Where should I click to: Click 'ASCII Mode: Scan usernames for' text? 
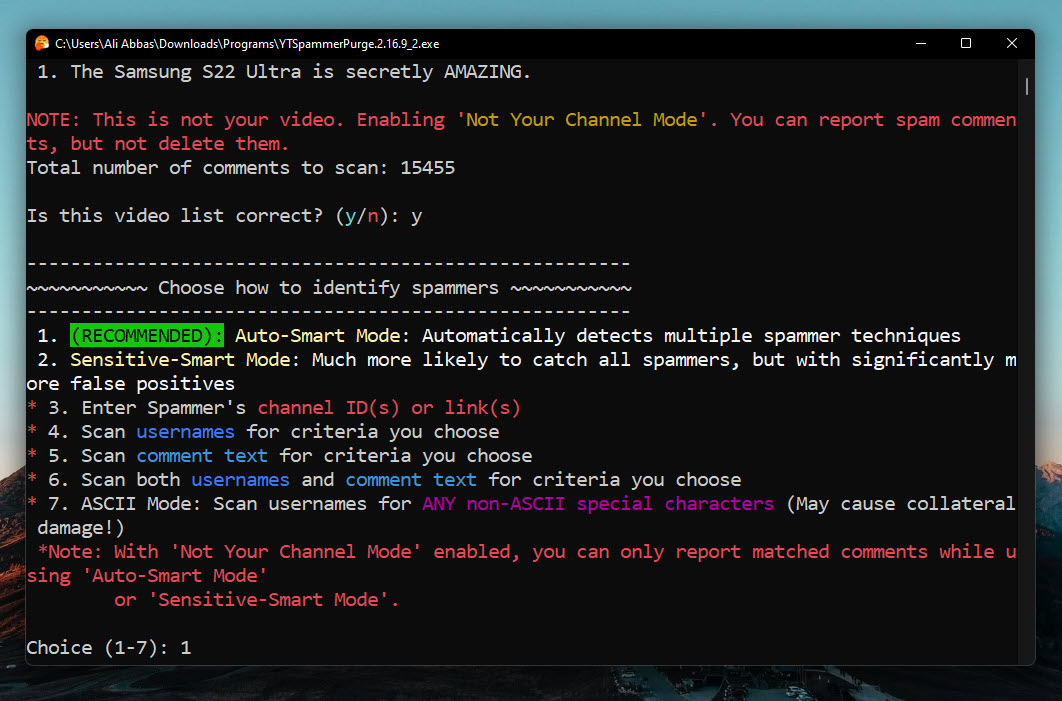tap(247, 504)
